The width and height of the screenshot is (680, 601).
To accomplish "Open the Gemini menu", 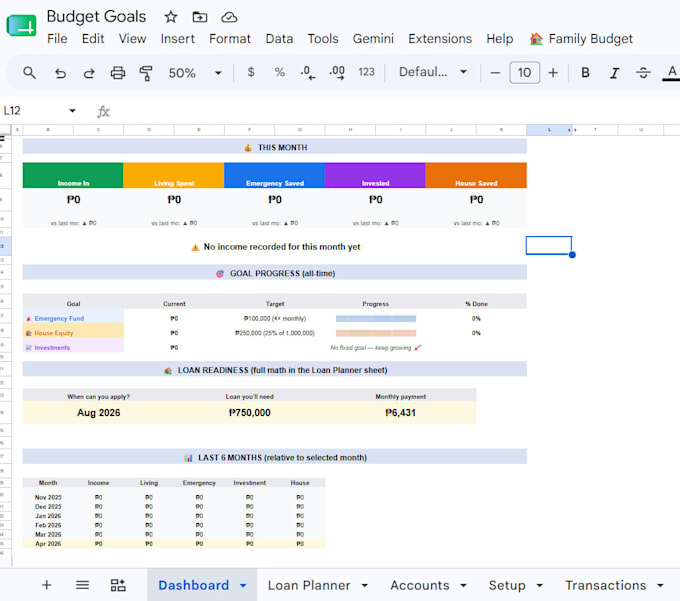I will (x=373, y=39).
